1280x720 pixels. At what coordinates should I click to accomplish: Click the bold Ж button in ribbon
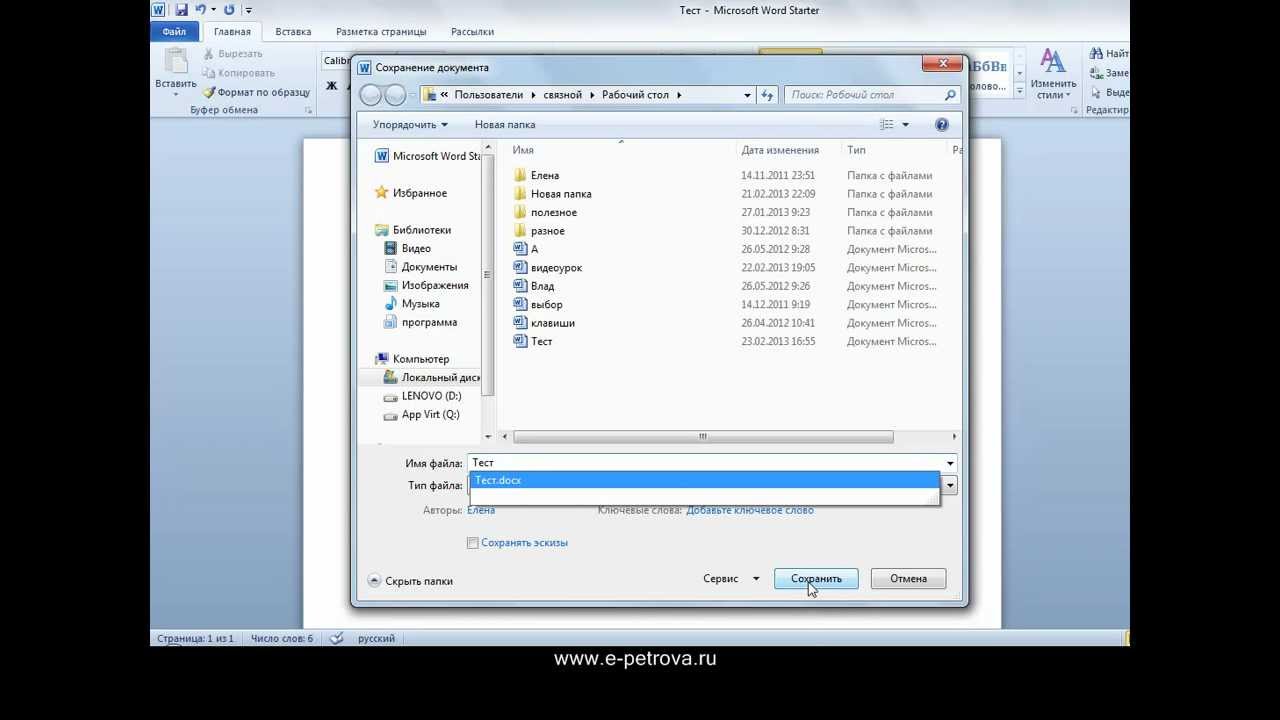coord(332,86)
